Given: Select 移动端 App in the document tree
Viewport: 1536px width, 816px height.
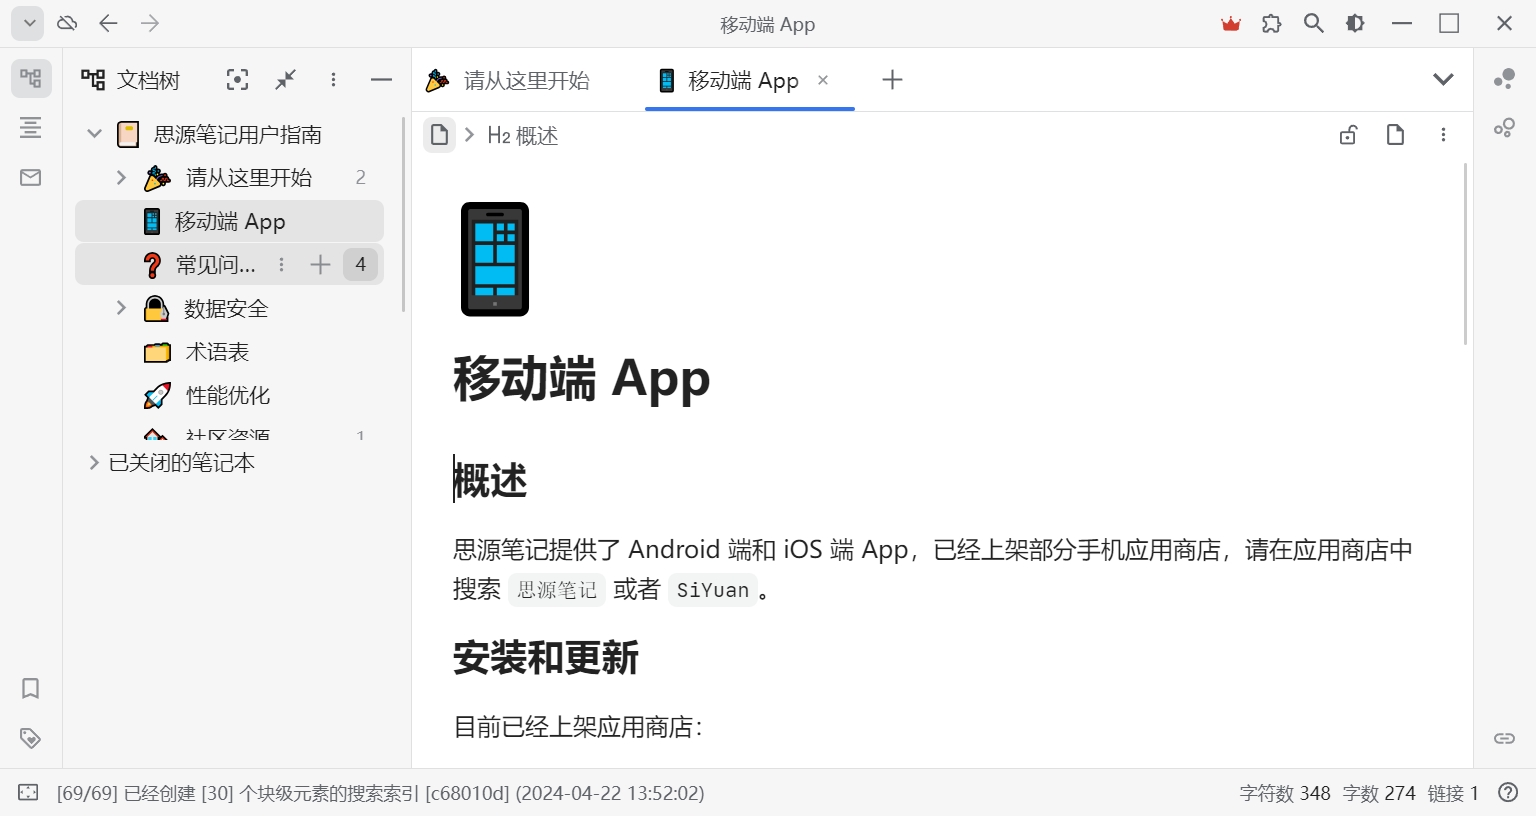Looking at the screenshot, I should (229, 221).
